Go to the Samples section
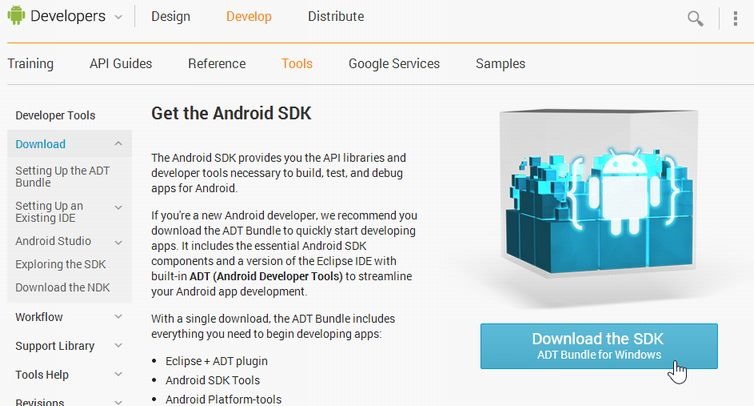 pyautogui.click(x=500, y=63)
